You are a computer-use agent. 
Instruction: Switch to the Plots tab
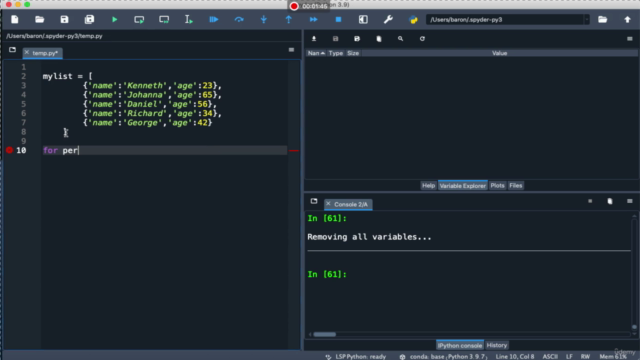coord(497,186)
